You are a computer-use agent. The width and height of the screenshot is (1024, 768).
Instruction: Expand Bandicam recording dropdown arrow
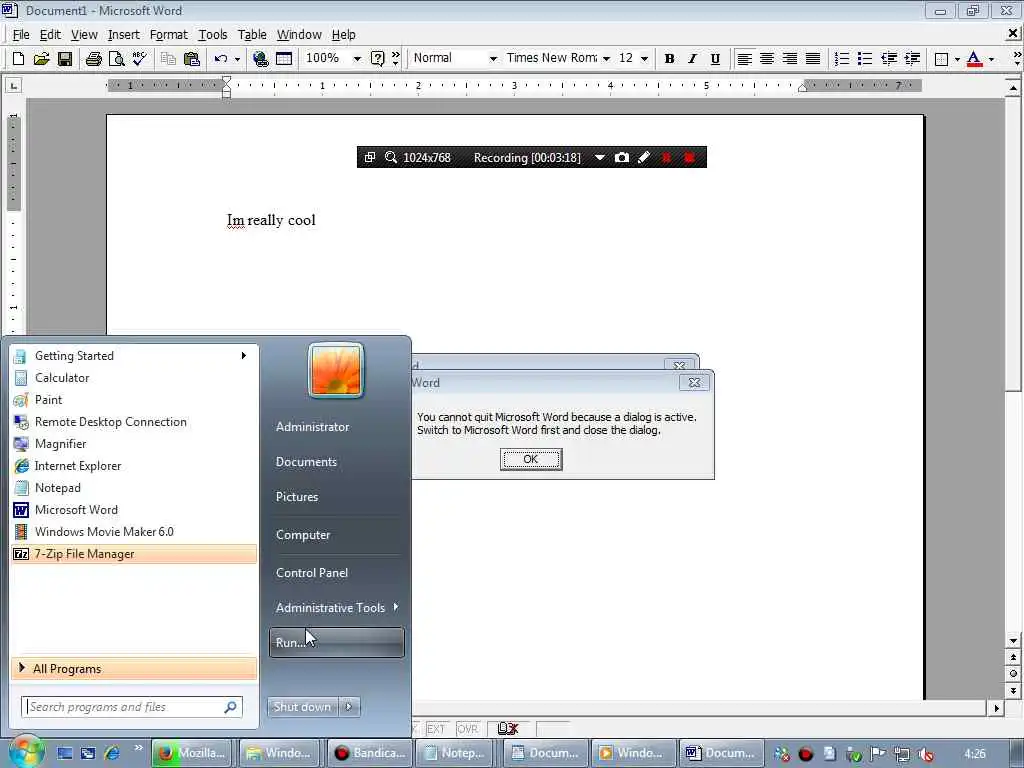click(x=600, y=157)
